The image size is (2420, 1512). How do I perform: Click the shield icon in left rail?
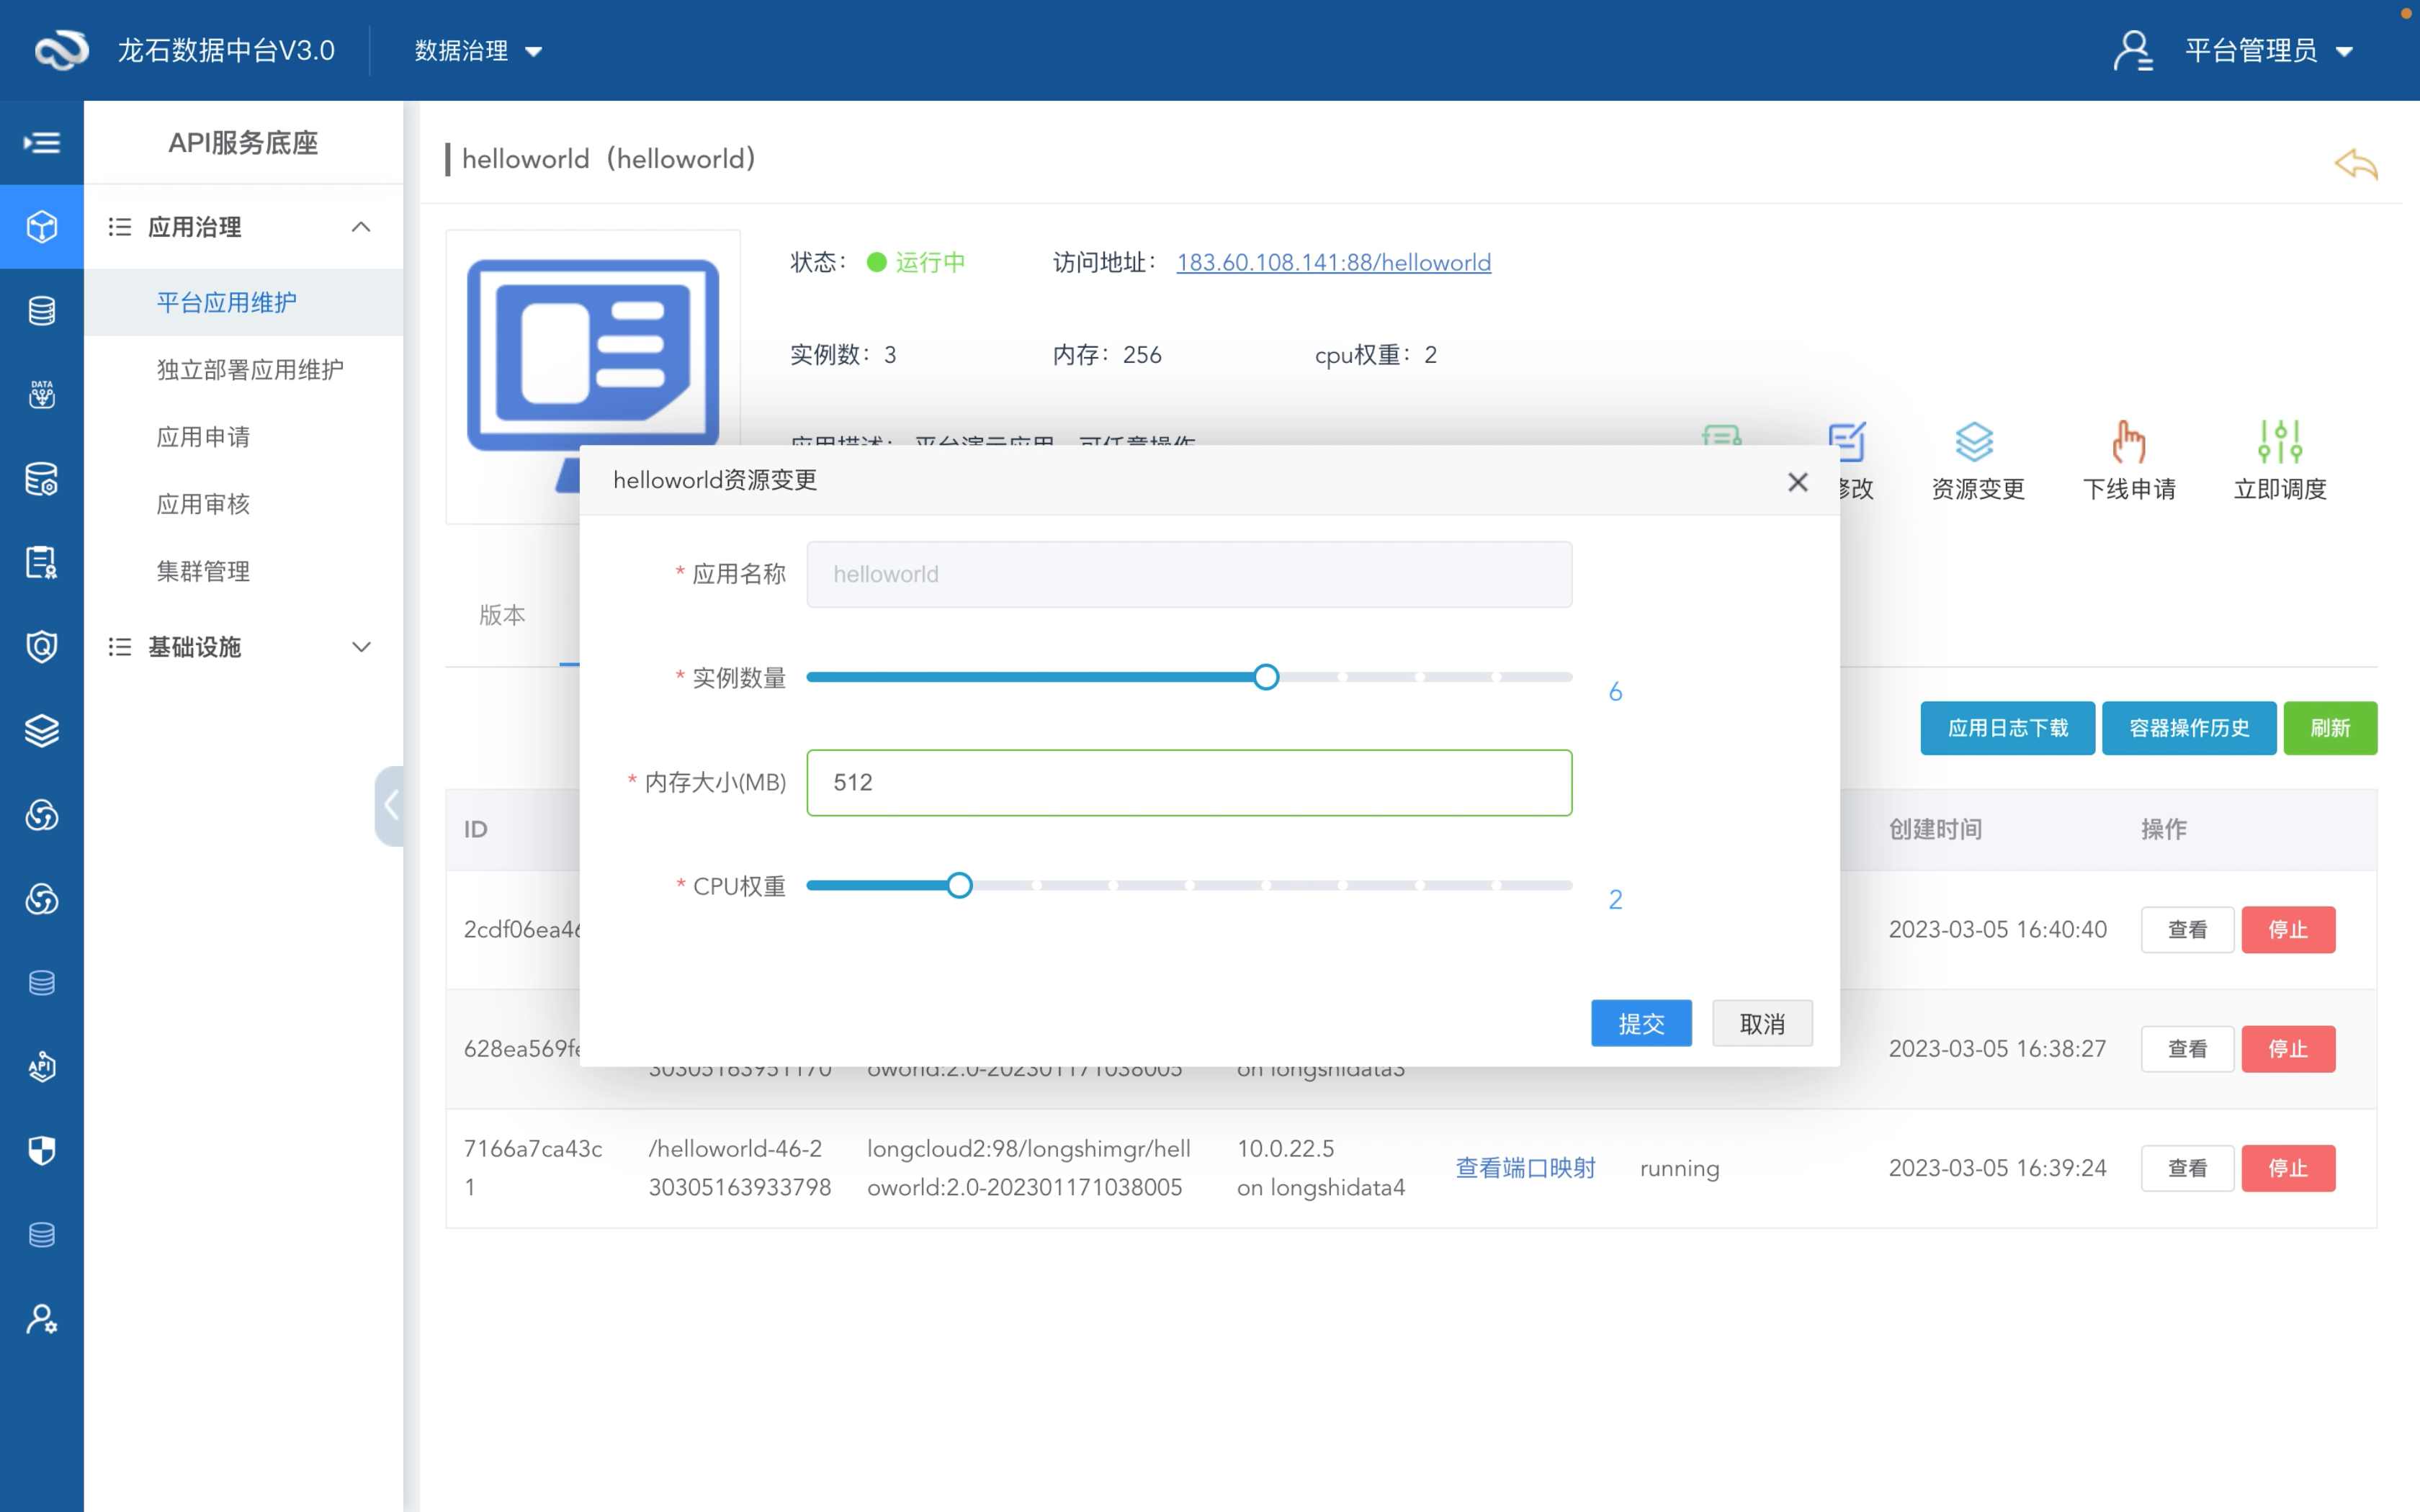[x=42, y=1150]
